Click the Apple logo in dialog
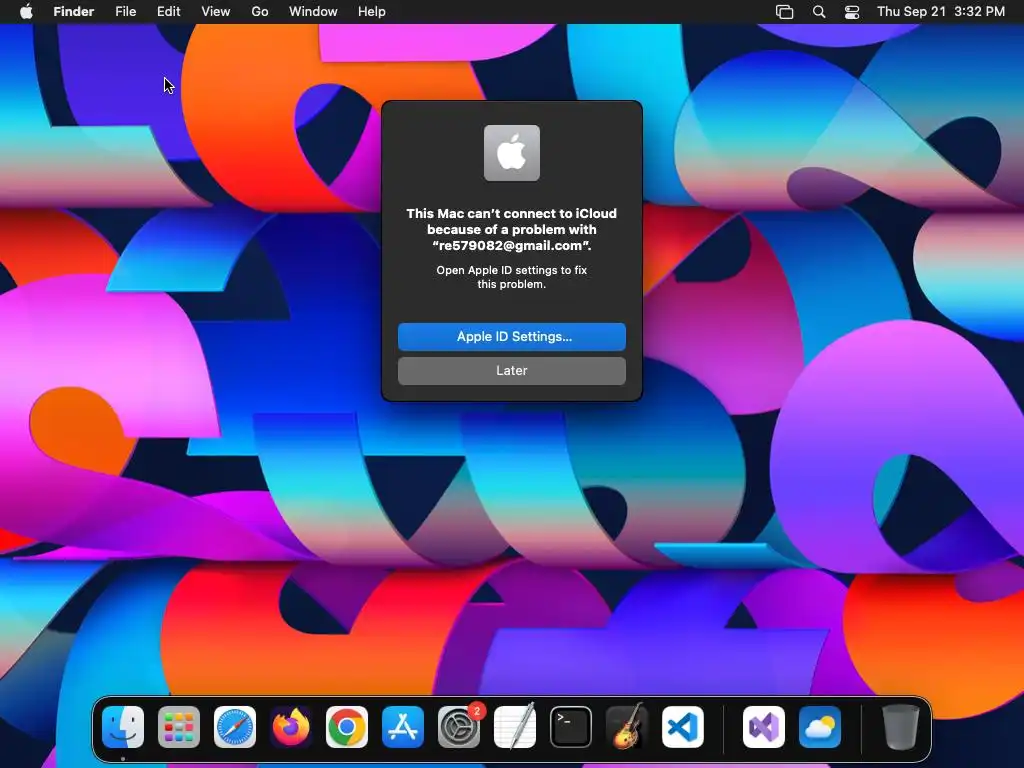 click(x=512, y=153)
